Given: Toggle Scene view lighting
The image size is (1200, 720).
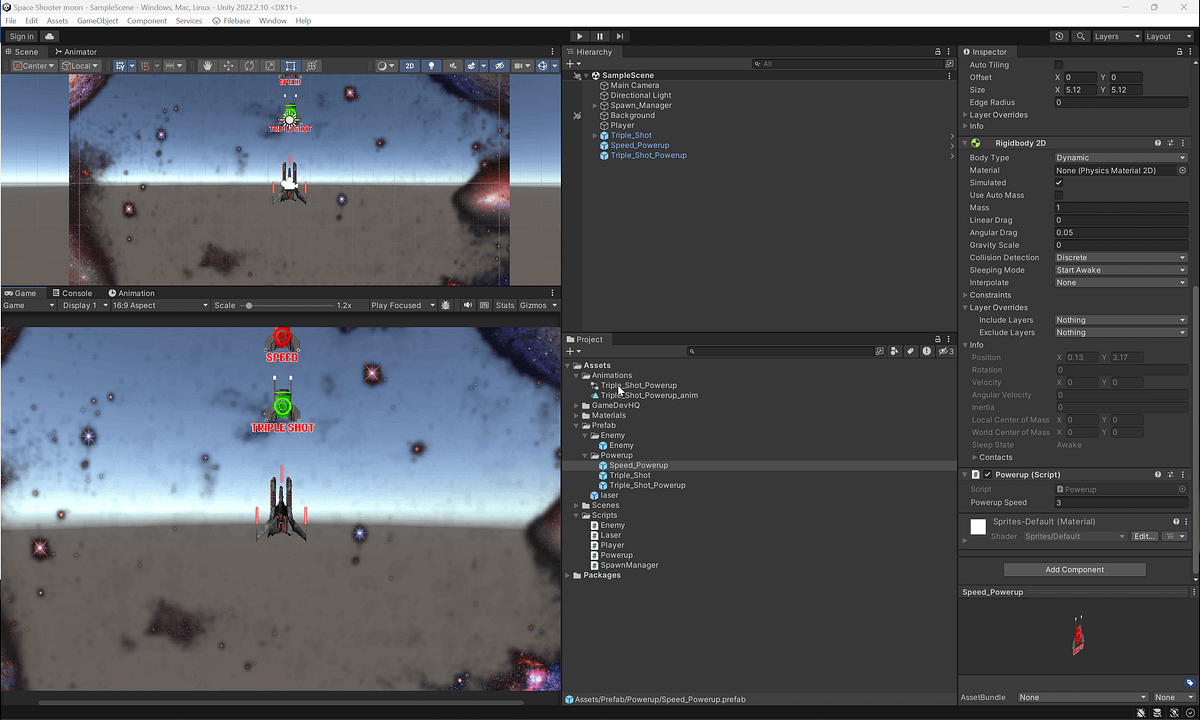Looking at the screenshot, I should click(x=432, y=66).
